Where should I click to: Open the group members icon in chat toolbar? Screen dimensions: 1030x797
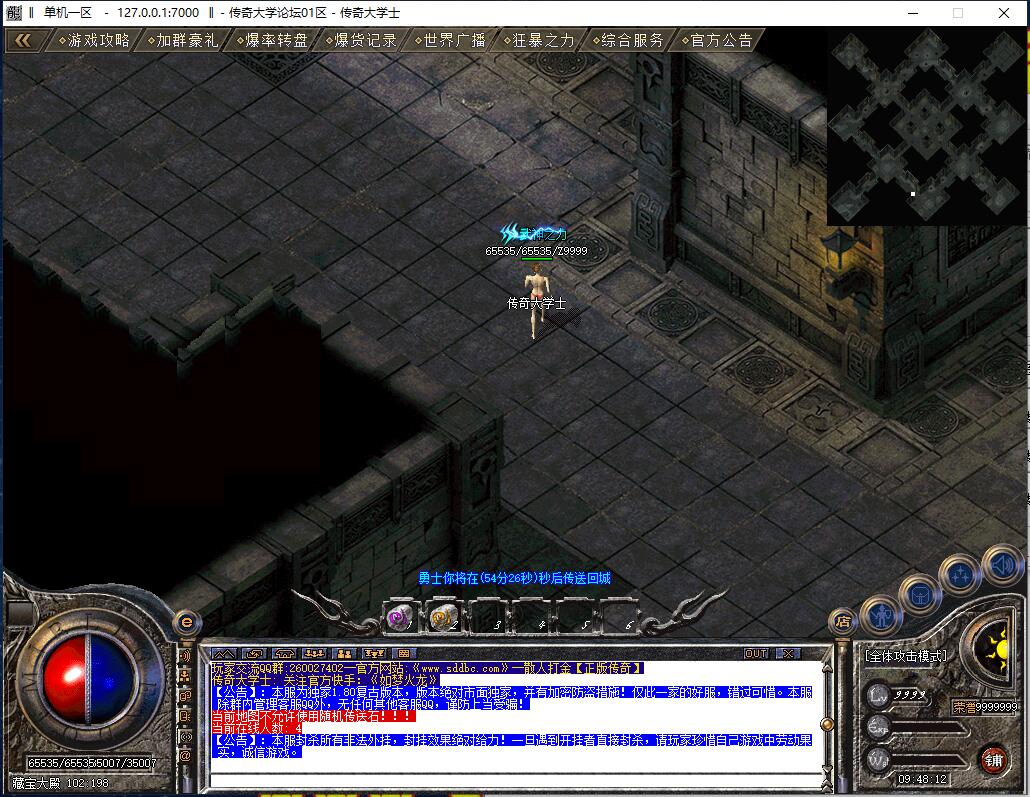(344, 654)
